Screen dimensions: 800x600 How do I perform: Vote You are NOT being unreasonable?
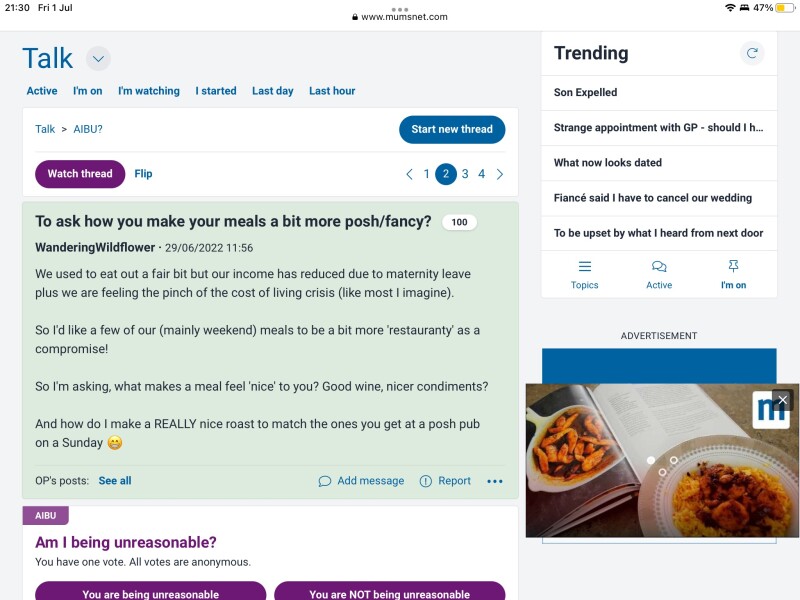pyautogui.click(x=390, y=593)
